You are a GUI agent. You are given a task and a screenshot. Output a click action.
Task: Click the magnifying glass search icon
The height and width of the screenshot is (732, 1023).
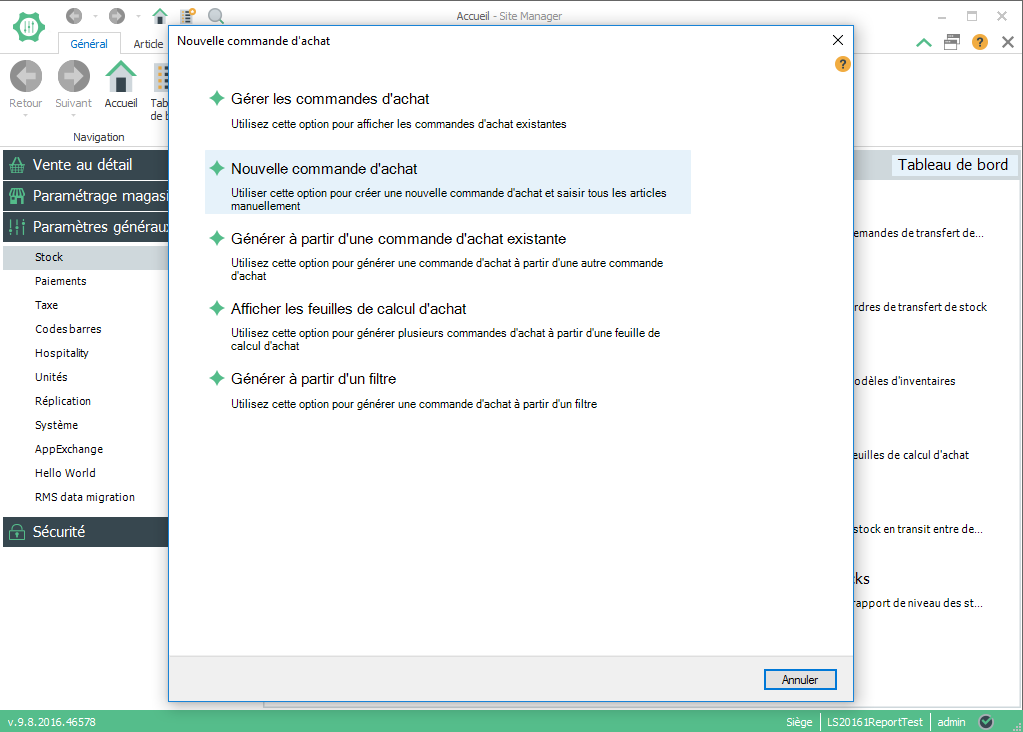[216, 16]
